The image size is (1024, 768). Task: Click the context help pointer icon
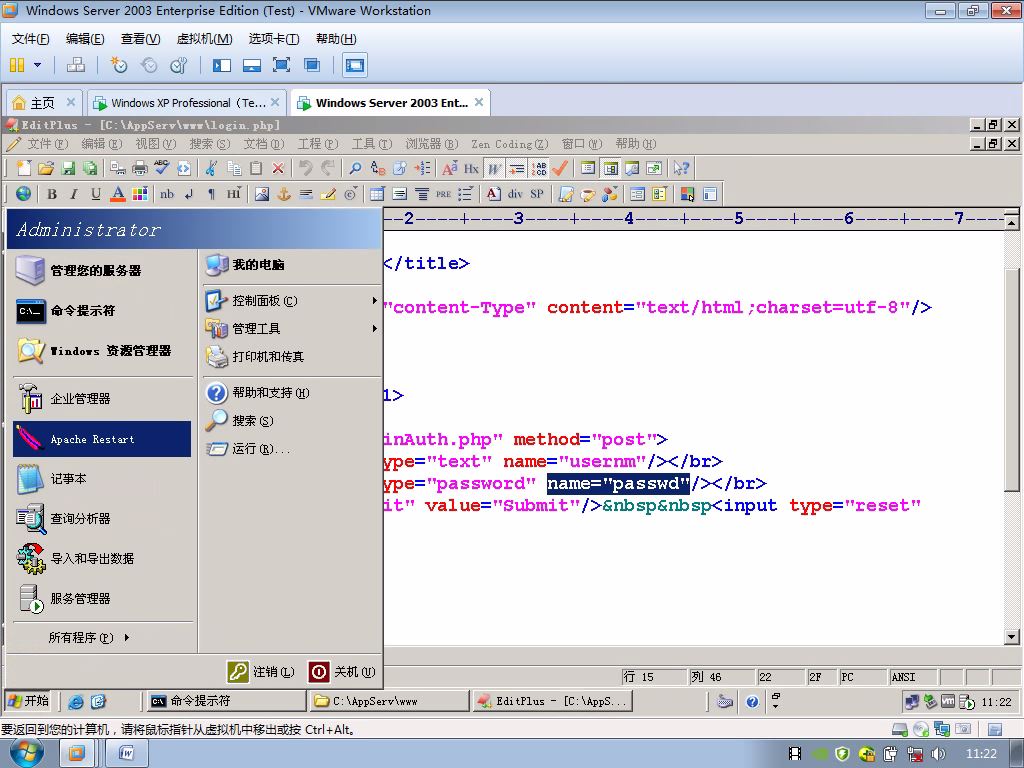pyautogui.click(x=681, y=168)
